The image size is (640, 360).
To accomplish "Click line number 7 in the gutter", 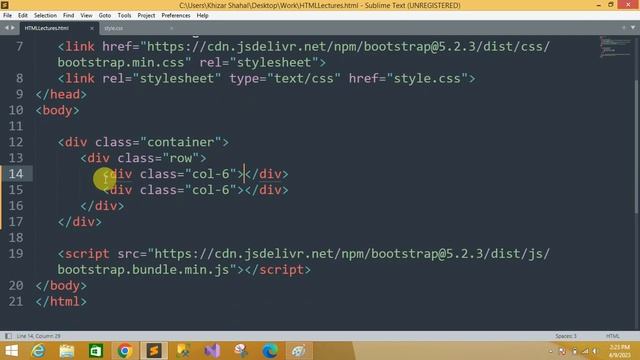I will [x=19, y=47].
